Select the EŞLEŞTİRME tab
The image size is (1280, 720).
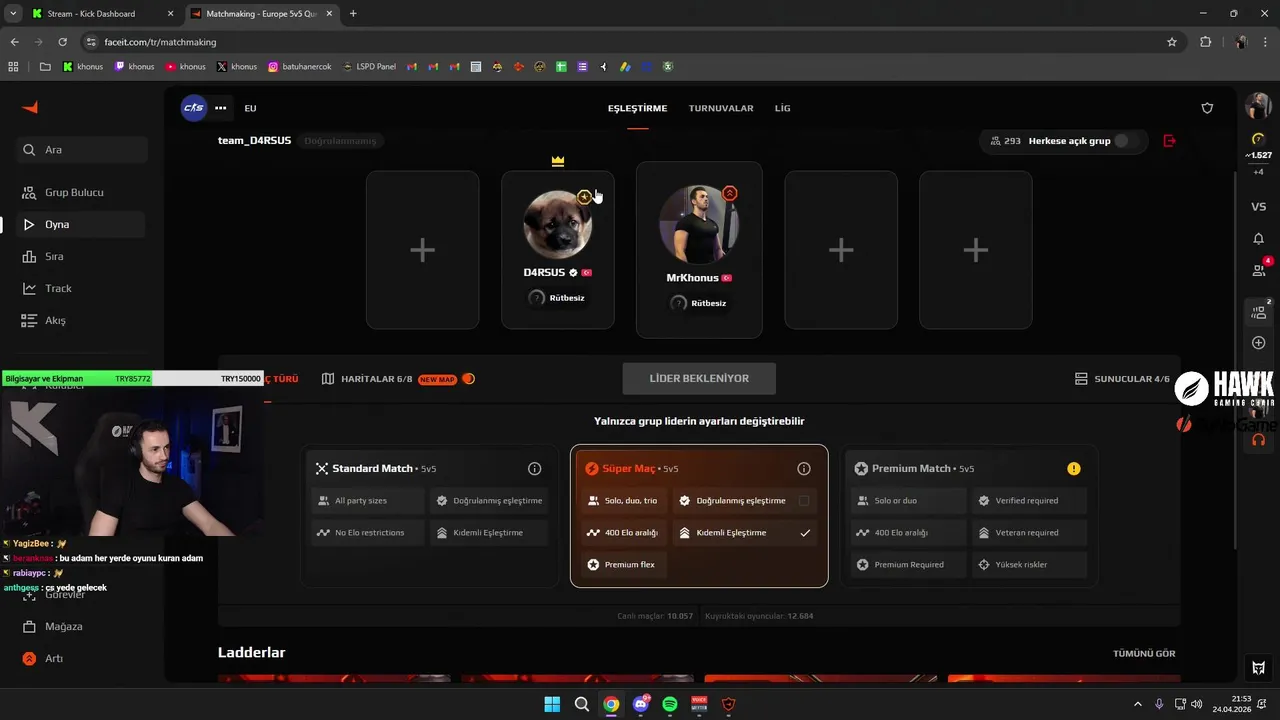pos(637,108)
